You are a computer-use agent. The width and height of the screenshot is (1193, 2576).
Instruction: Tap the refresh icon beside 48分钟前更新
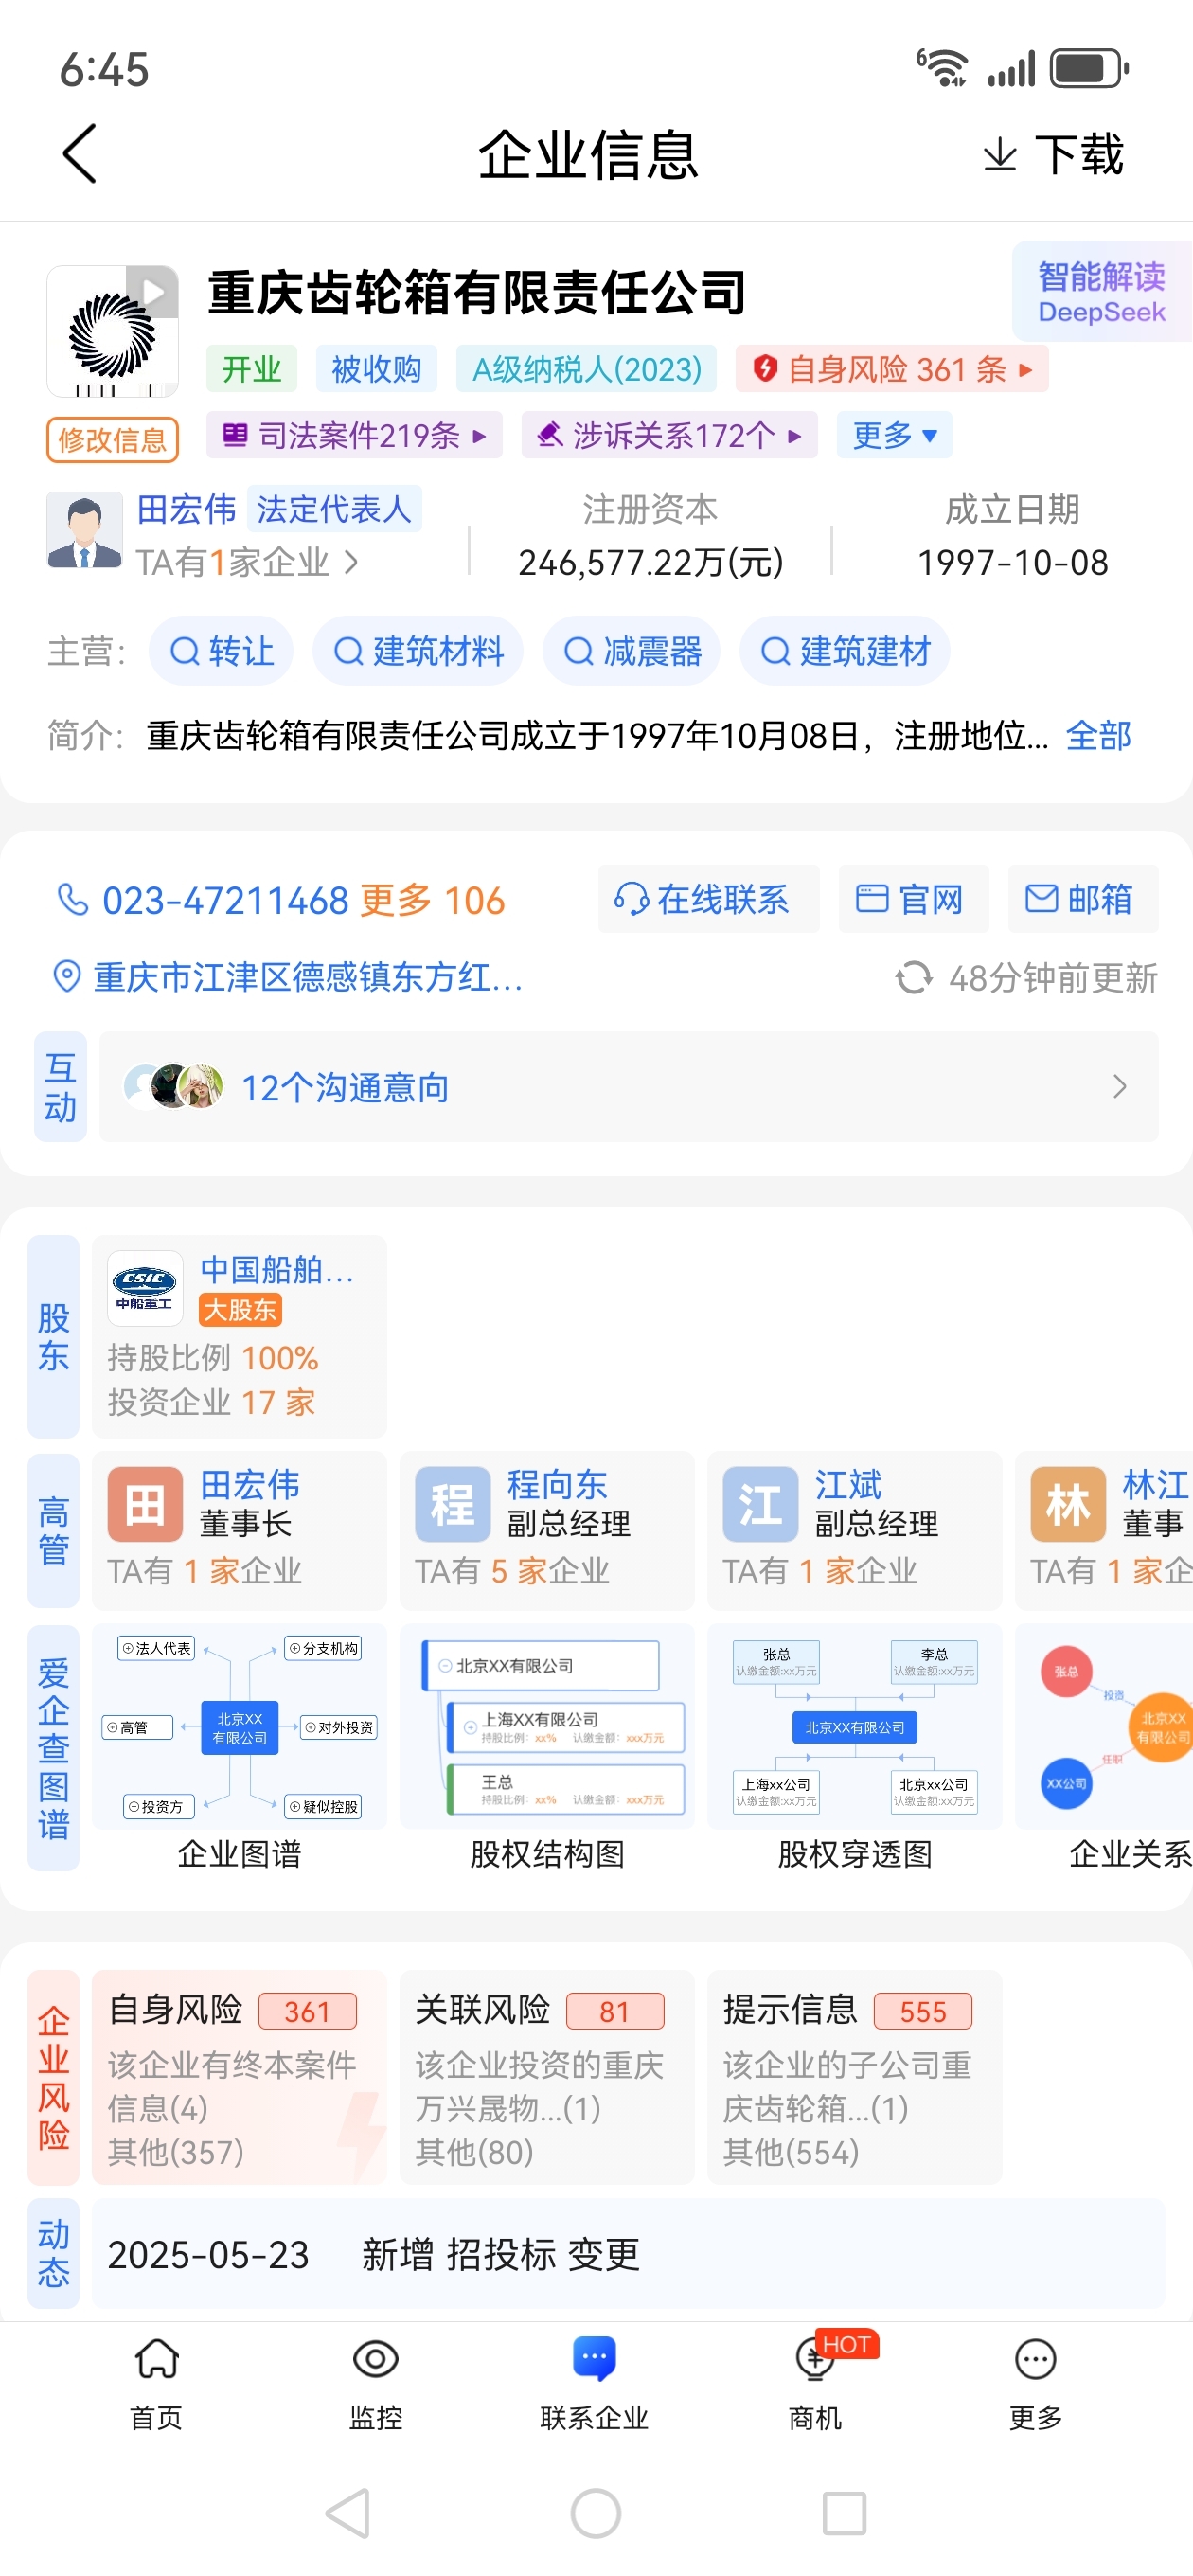pyautogui.click(x=913, y=978)
